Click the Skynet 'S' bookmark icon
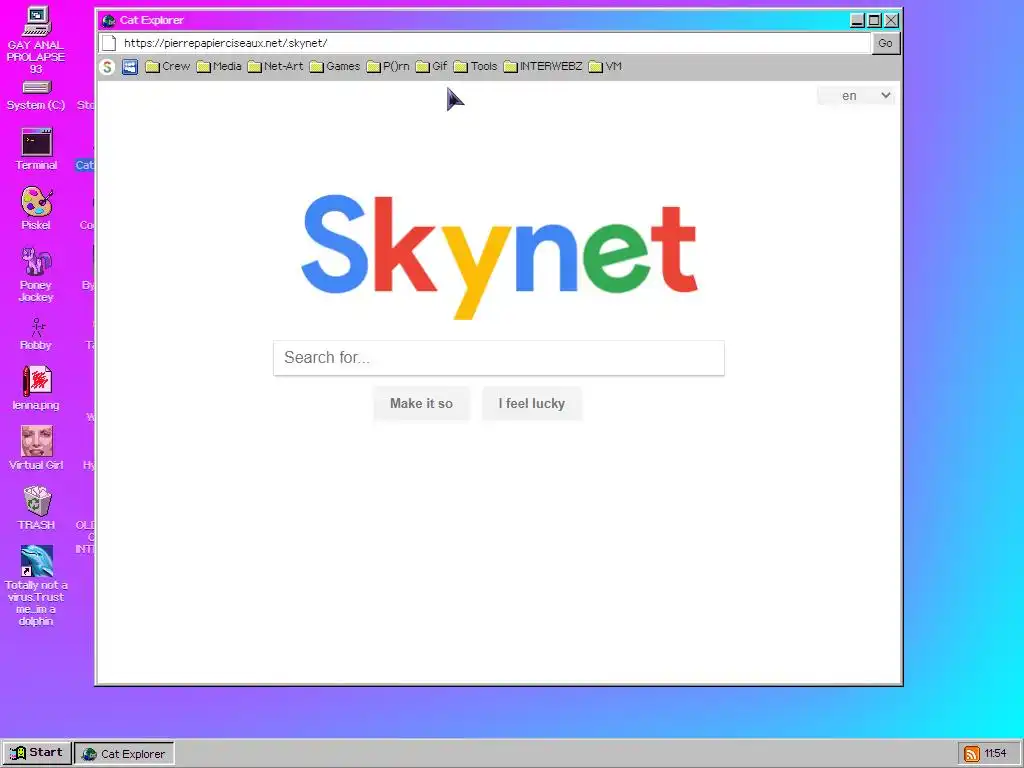The width and height of the screenshot is (1024, 768). pos(107,67)
